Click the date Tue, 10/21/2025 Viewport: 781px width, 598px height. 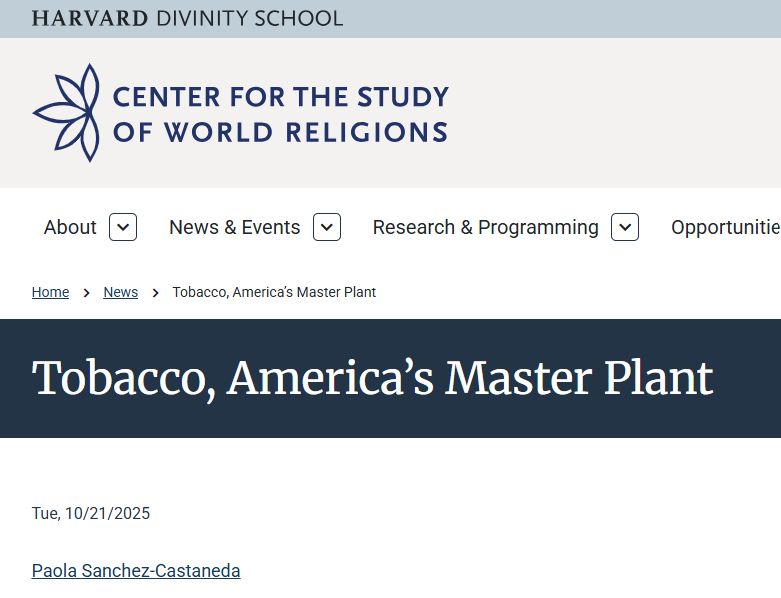pyautogui.click(x=91, y=513)
